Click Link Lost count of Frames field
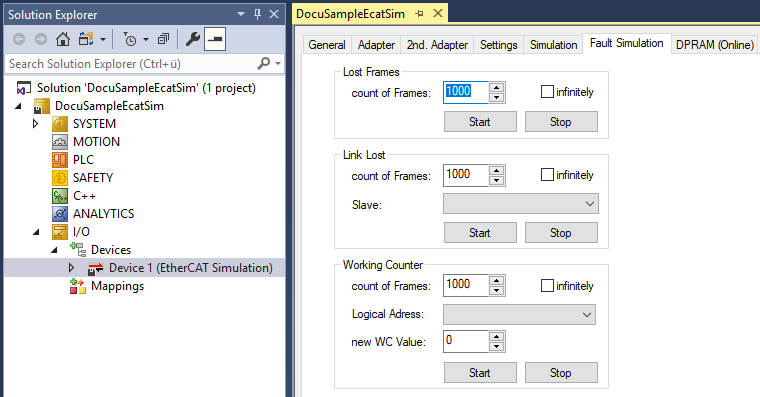Screen dimensions: 760x397 (466, 175)
